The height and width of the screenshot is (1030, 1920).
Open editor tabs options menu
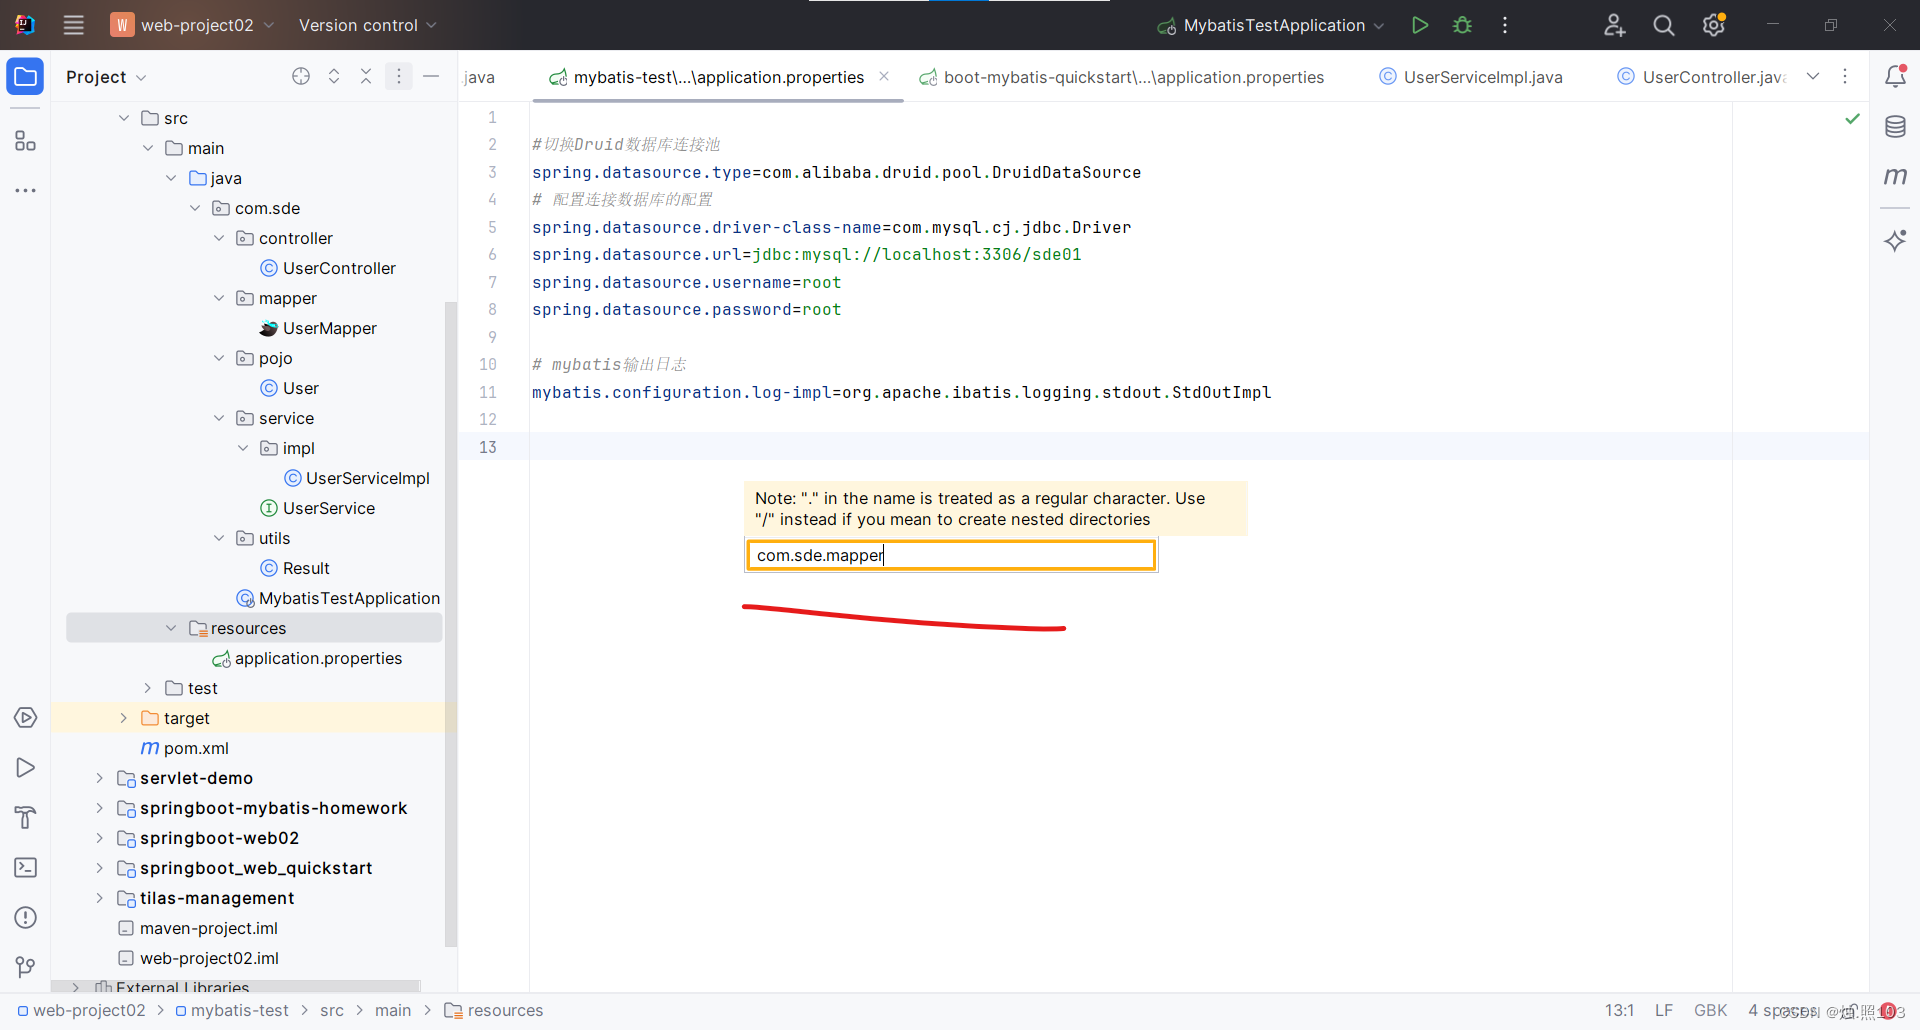[x=1845, y=76]
